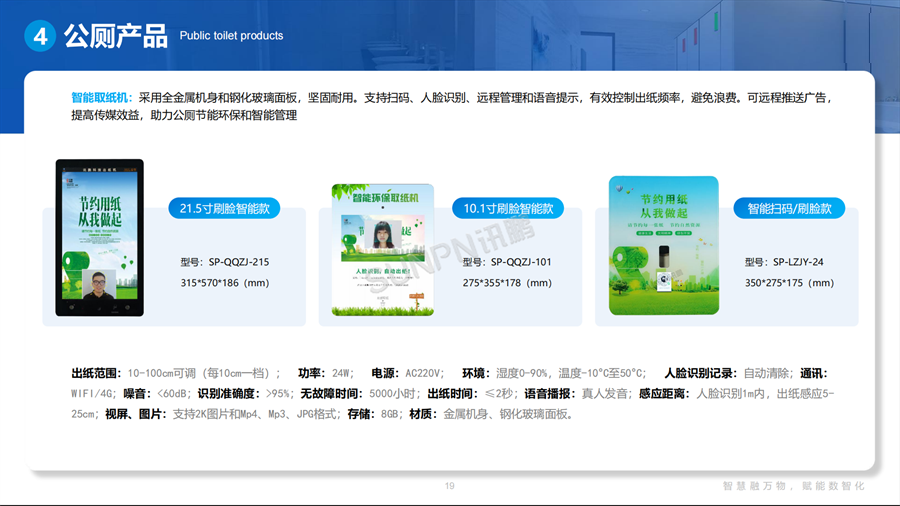Click the 智慧融万物，赋能数智化 footer slogan
Screen dimensions: 900x506
[793, 486]
